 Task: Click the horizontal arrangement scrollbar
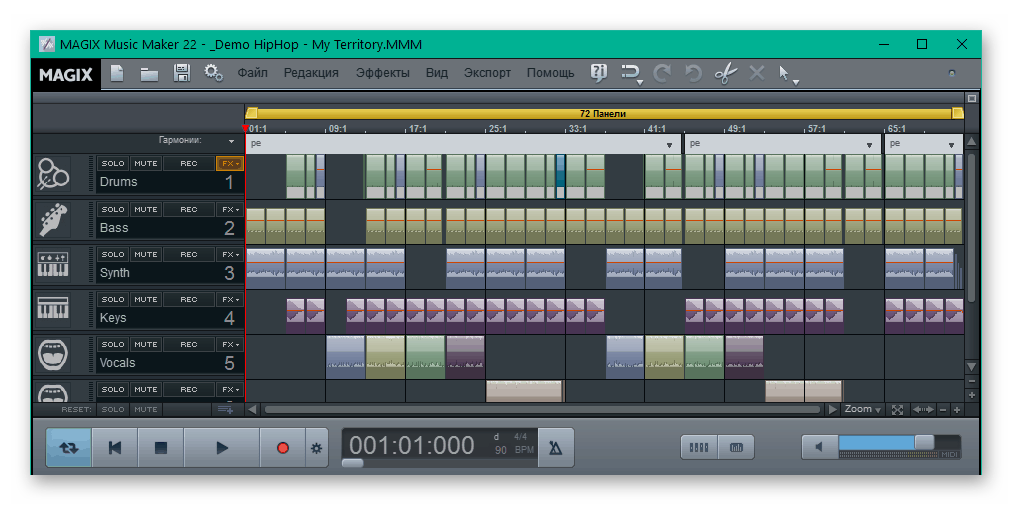click(x=542, y=409)
